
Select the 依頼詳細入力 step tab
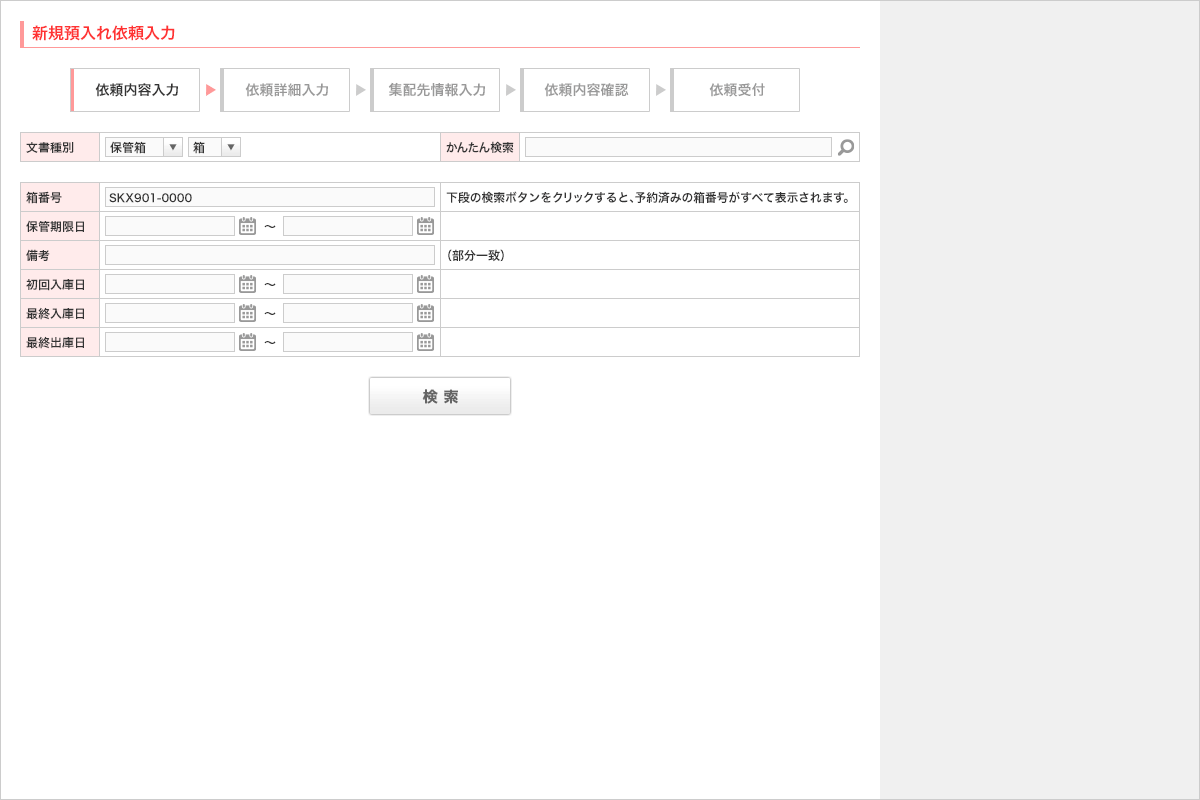coord(286,90)
